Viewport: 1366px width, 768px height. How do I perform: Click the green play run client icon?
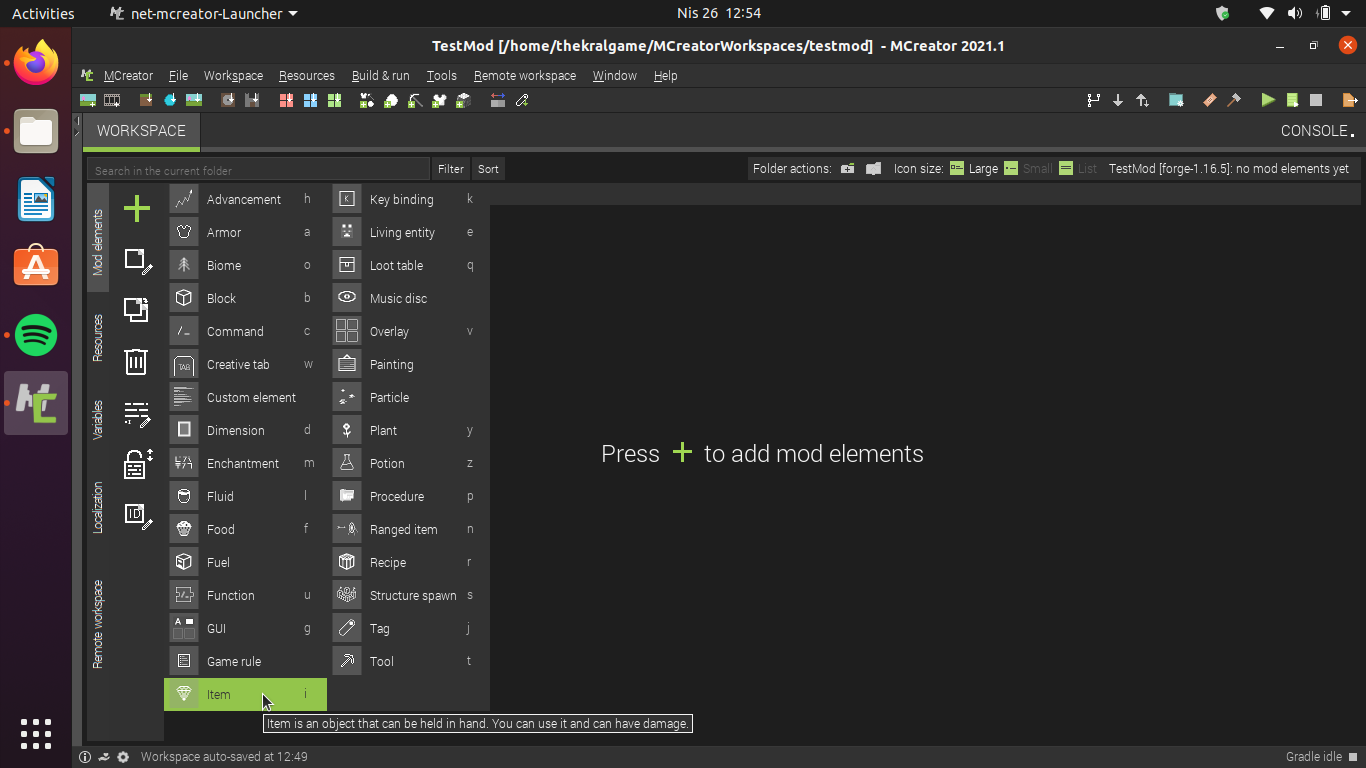click(x=1268, y=100)
